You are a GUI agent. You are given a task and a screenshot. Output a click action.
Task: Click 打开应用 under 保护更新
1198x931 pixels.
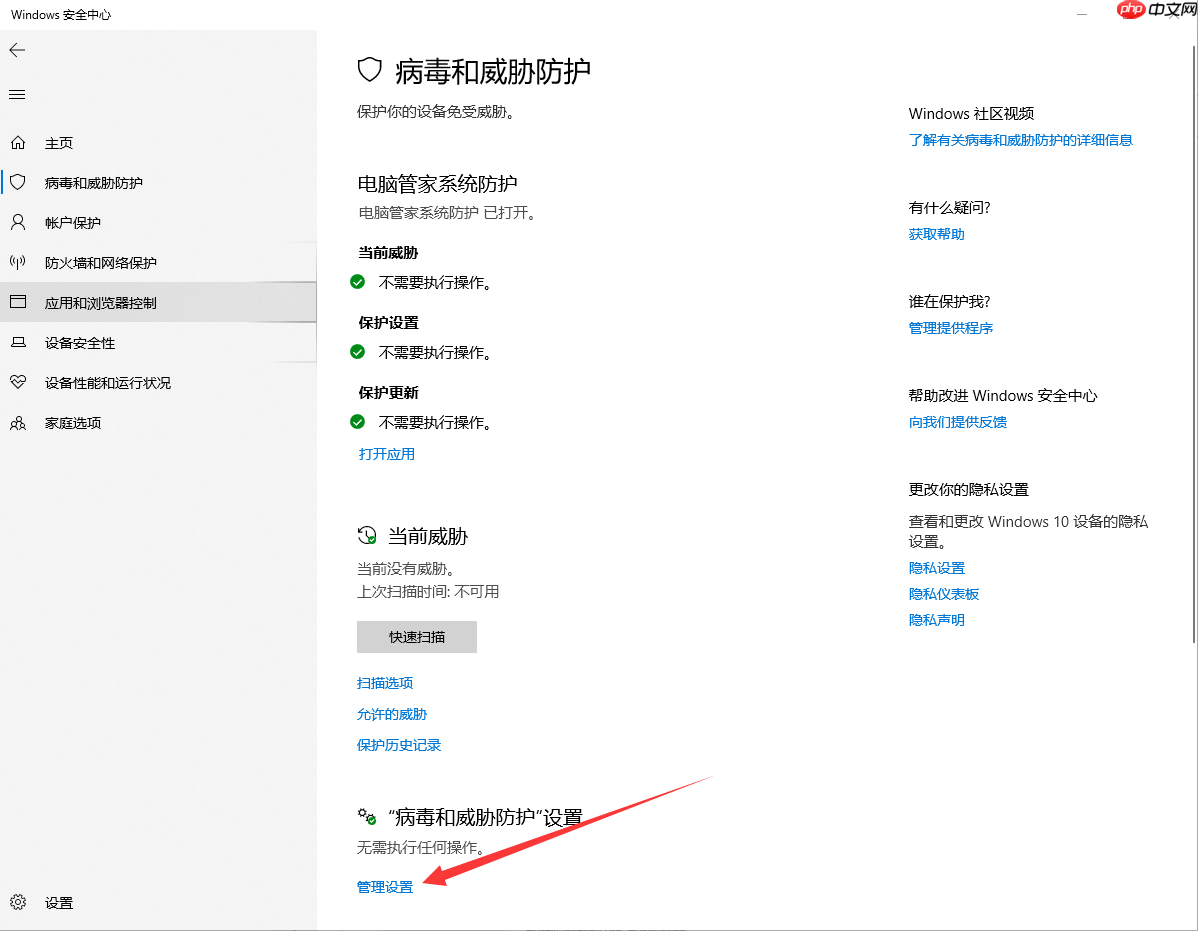click(x=386, y=453)
